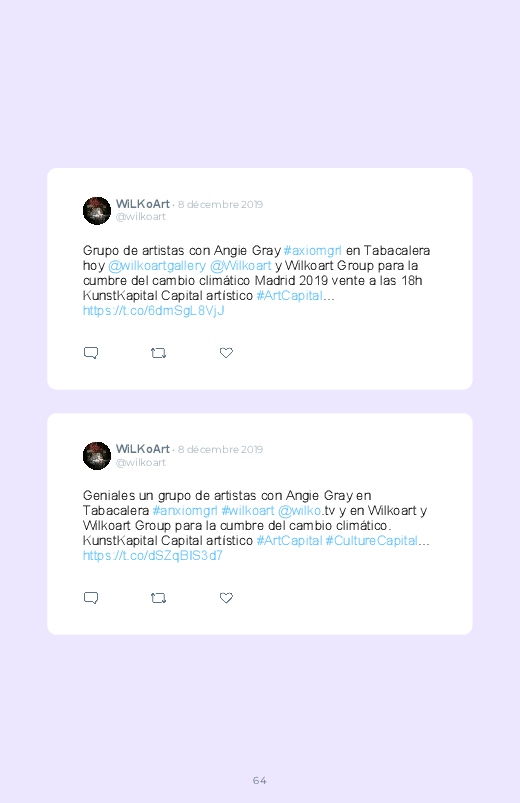Image resolution: width=520 pixels, height=803 pixels.
Task: Like the first tweet with heart icon
Action: click(226, 353)
